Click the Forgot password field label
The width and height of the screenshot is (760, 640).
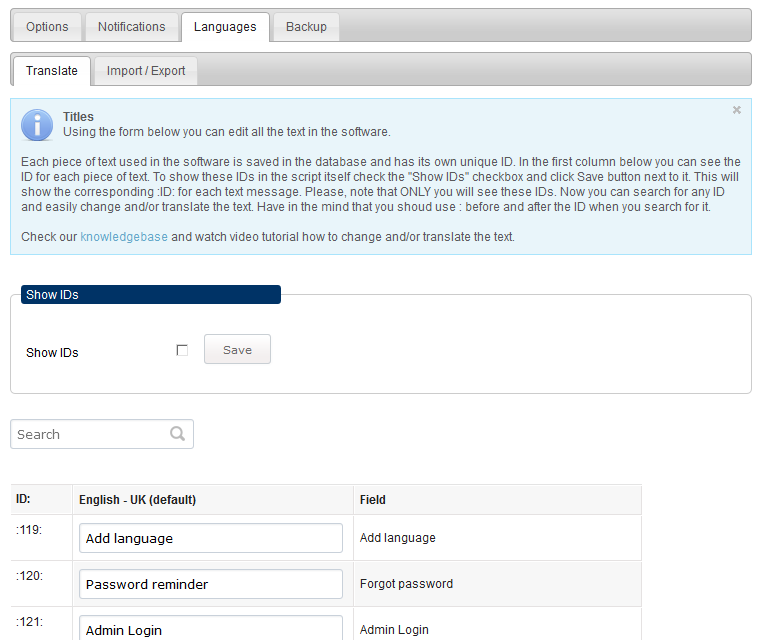(x=406, y=584)
